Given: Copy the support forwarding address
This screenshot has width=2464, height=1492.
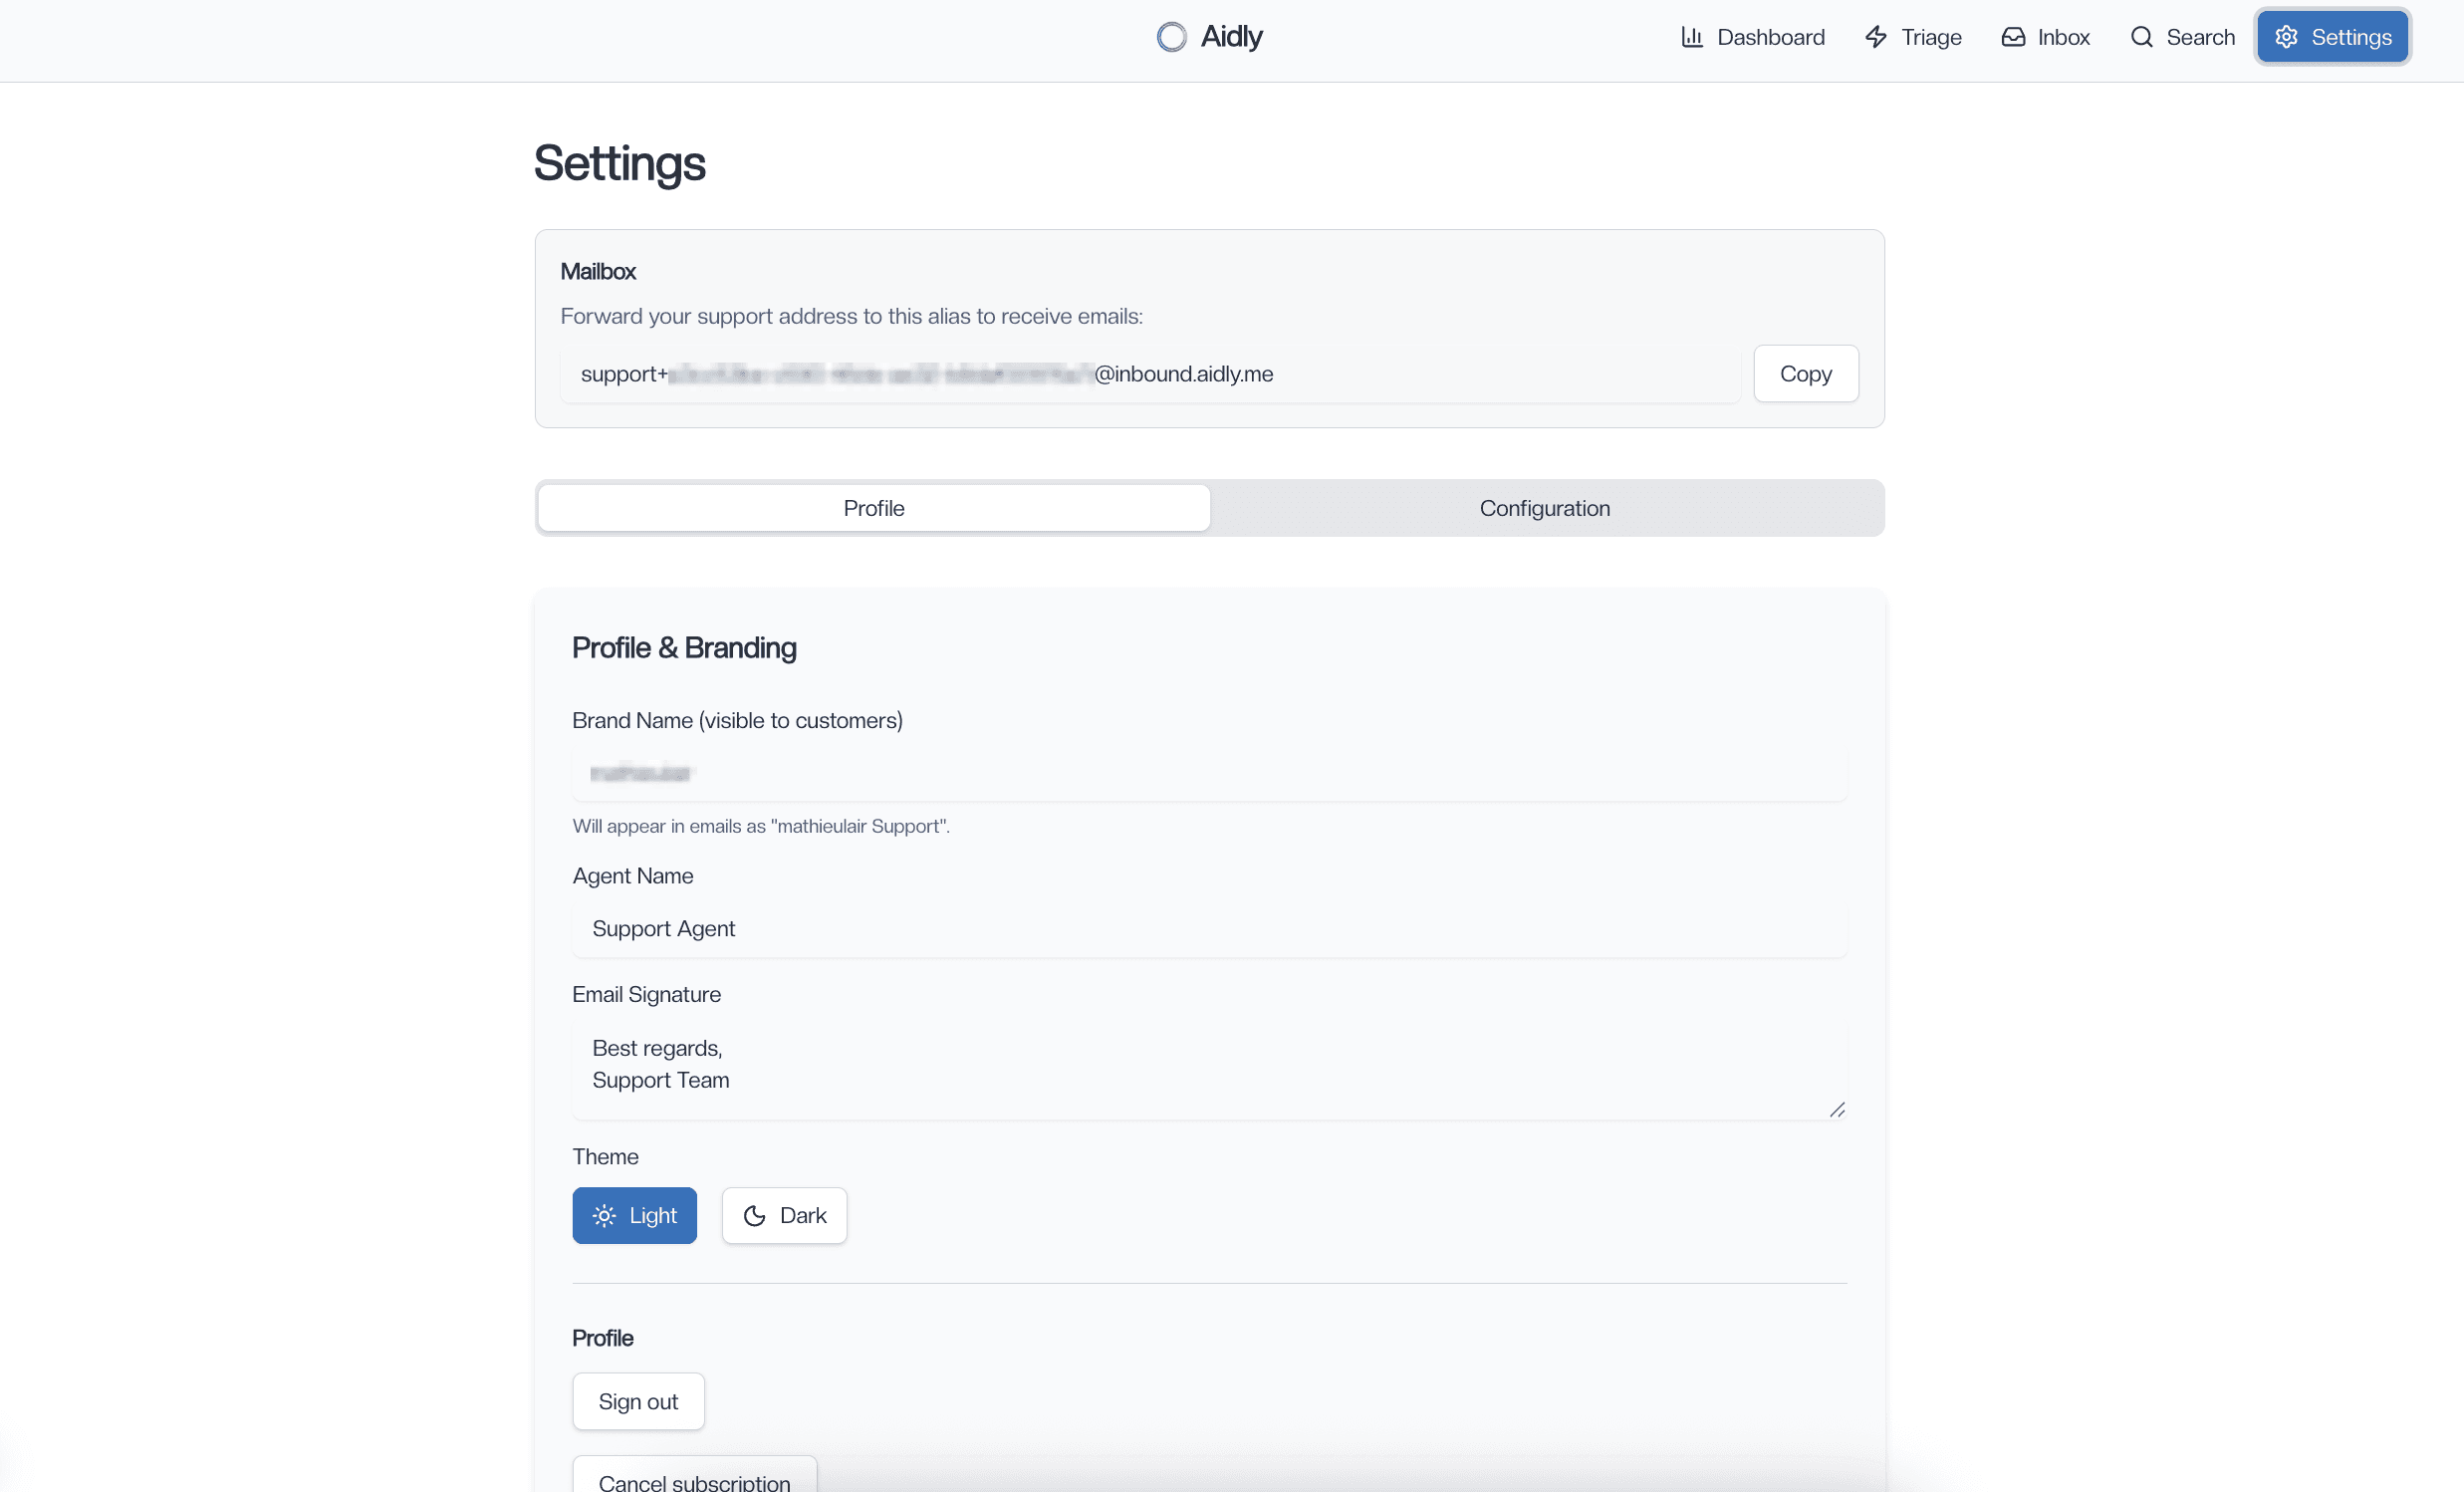Looking at the screenshot, I should click(x=1805, y=373).
